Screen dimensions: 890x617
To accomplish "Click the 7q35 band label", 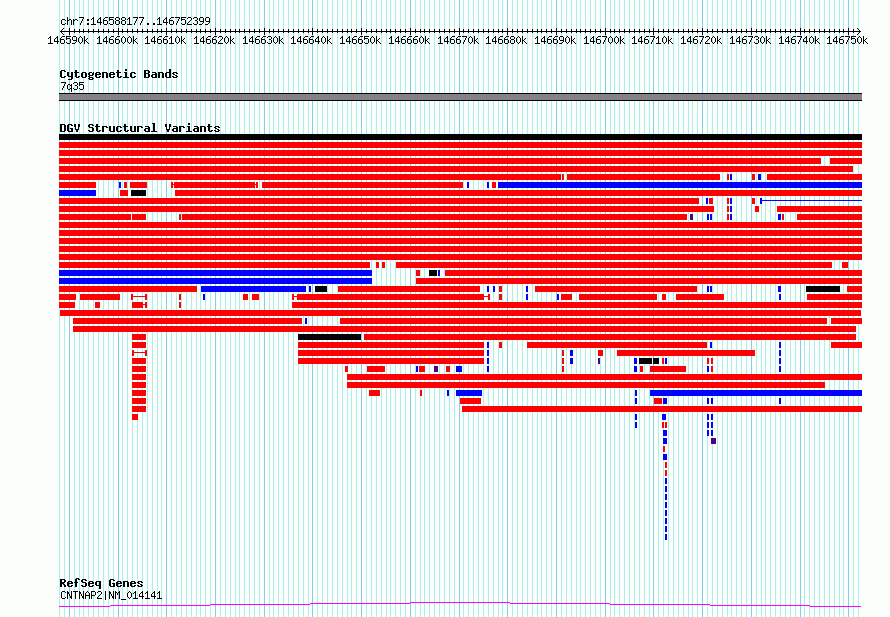I will (72, 86).
